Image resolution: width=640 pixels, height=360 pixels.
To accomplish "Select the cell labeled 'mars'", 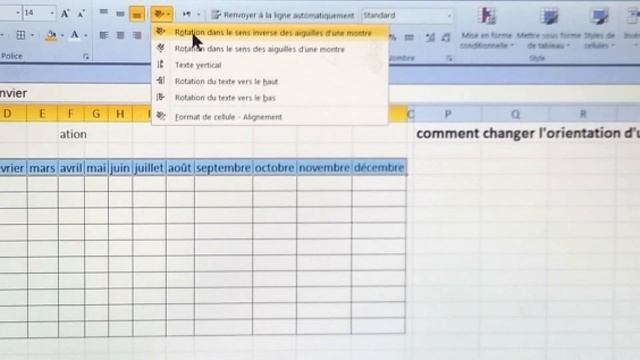I will pyautogui.click(x=42, y=168).
